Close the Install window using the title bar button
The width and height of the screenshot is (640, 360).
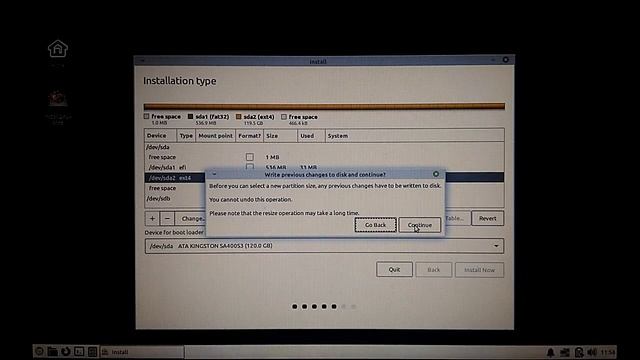[x=505, y=60]
